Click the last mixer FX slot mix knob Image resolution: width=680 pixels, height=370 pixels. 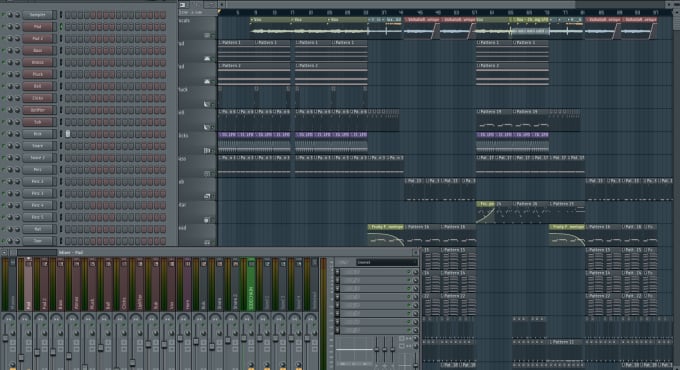[415, 330]
